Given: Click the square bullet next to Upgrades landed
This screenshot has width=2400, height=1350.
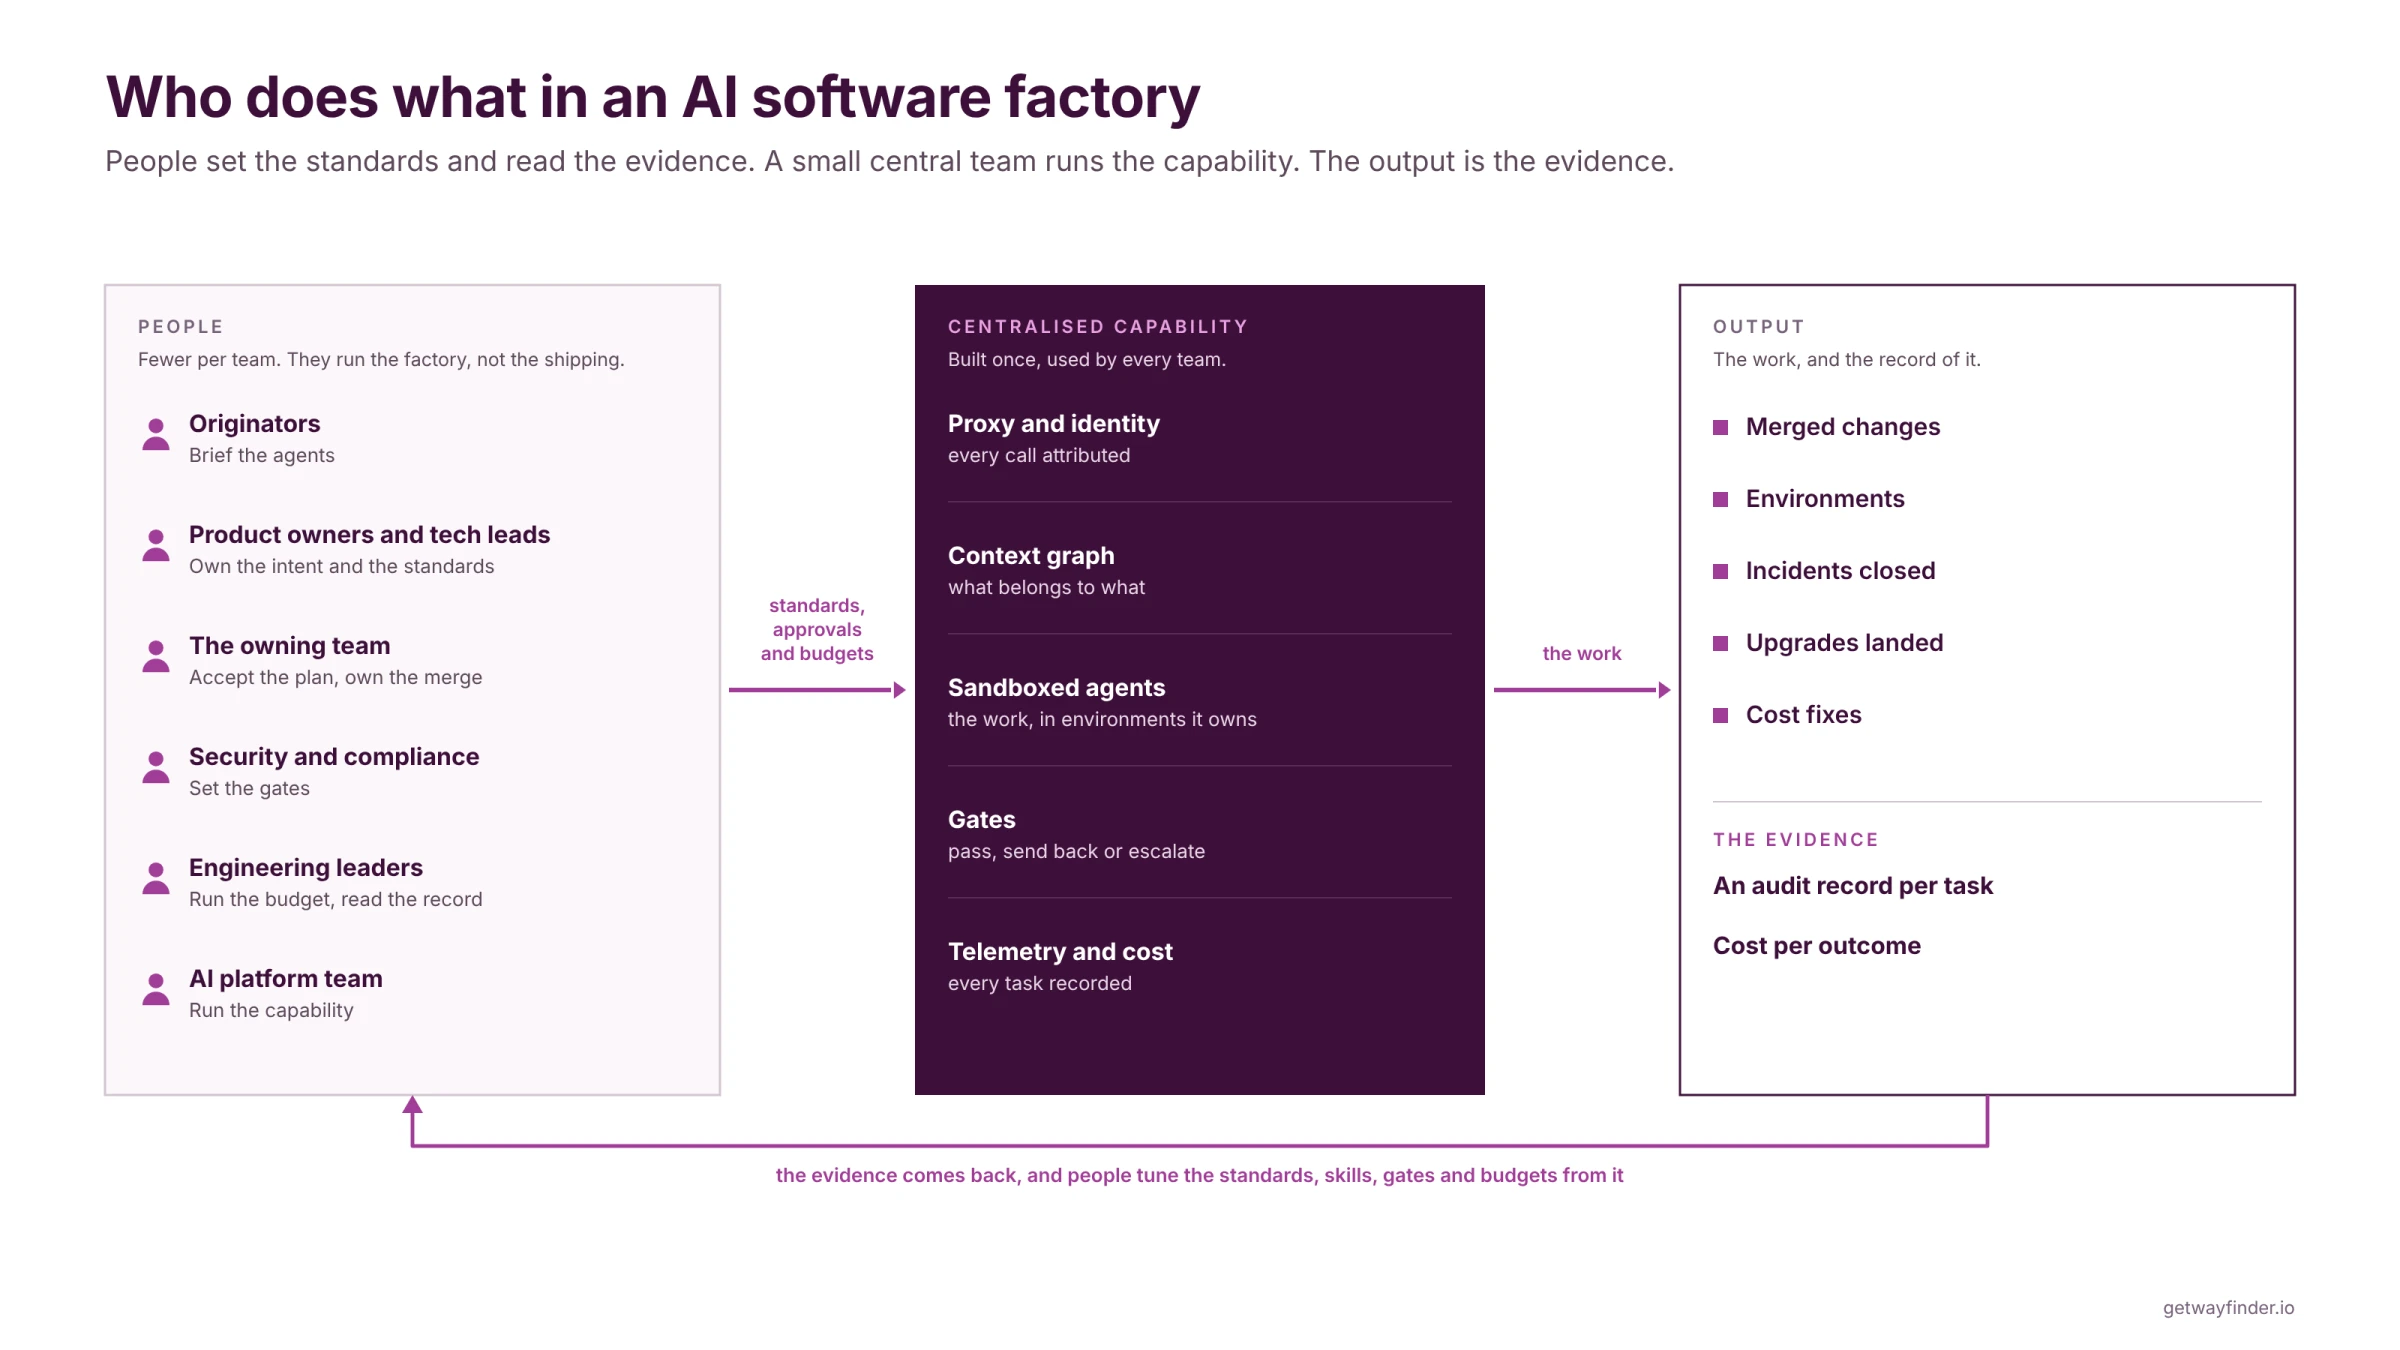Looking at the screenshot, I should (1721, 644).
